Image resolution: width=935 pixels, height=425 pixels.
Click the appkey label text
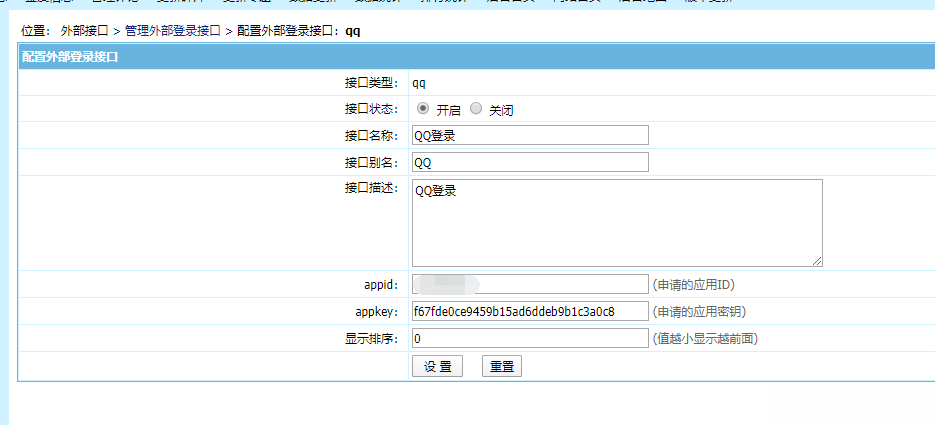point(376,312)
